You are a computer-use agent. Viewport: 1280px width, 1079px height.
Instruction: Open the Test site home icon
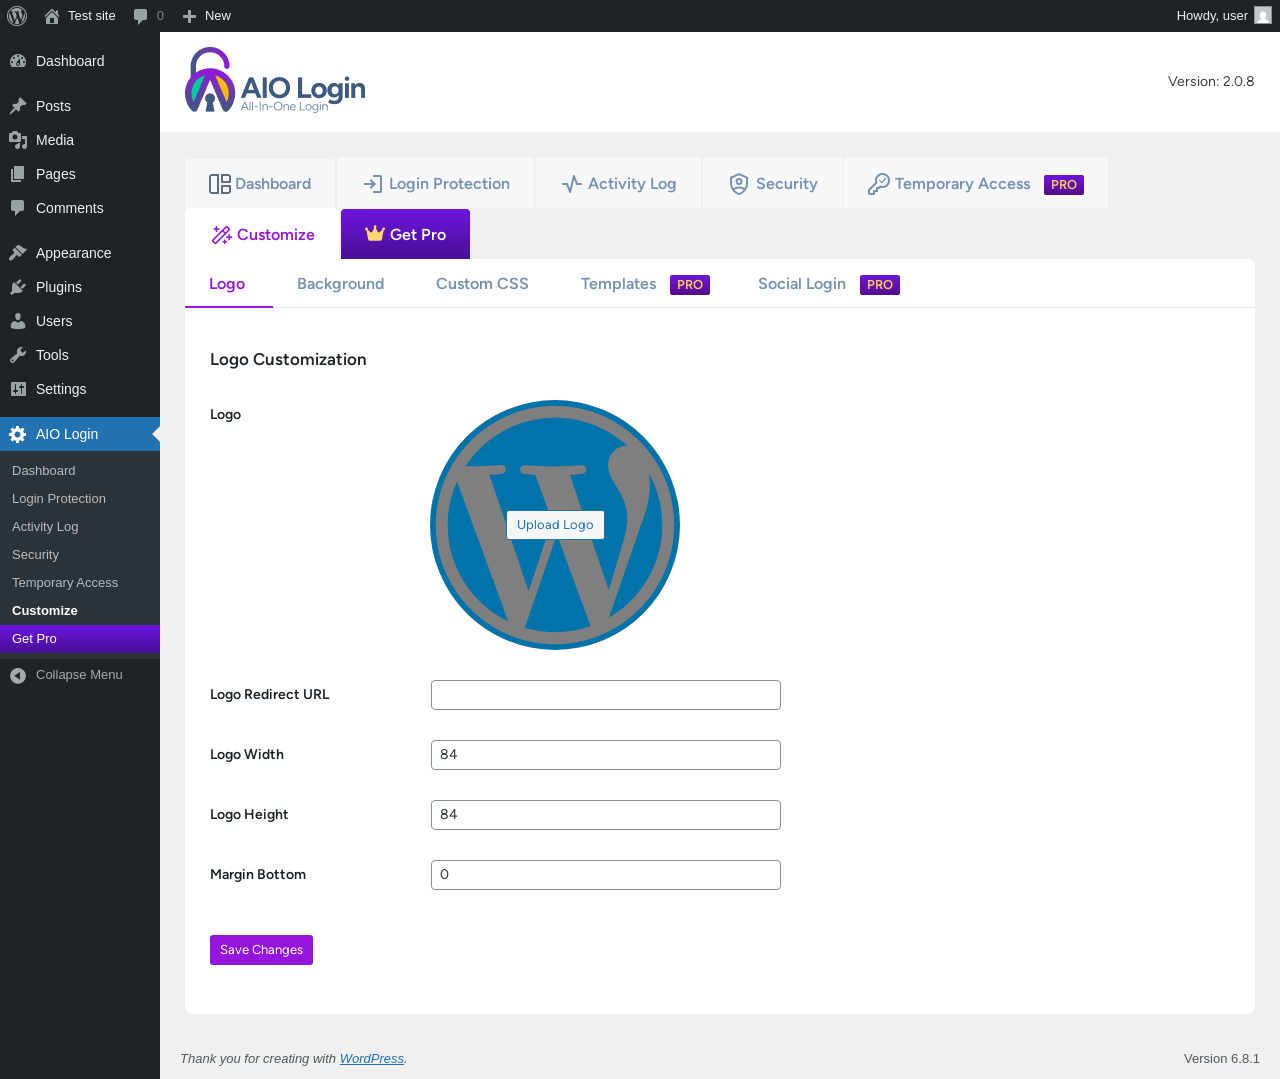pyautogui.click(x=52, y=16)
